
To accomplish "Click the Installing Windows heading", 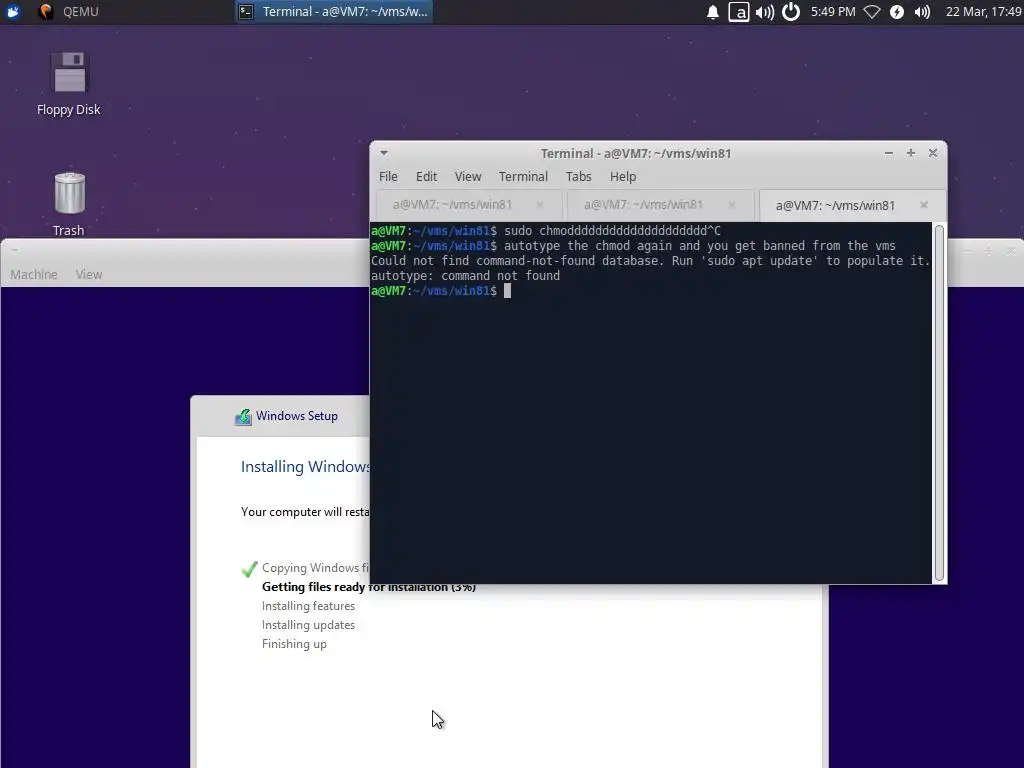I will 305,466.
